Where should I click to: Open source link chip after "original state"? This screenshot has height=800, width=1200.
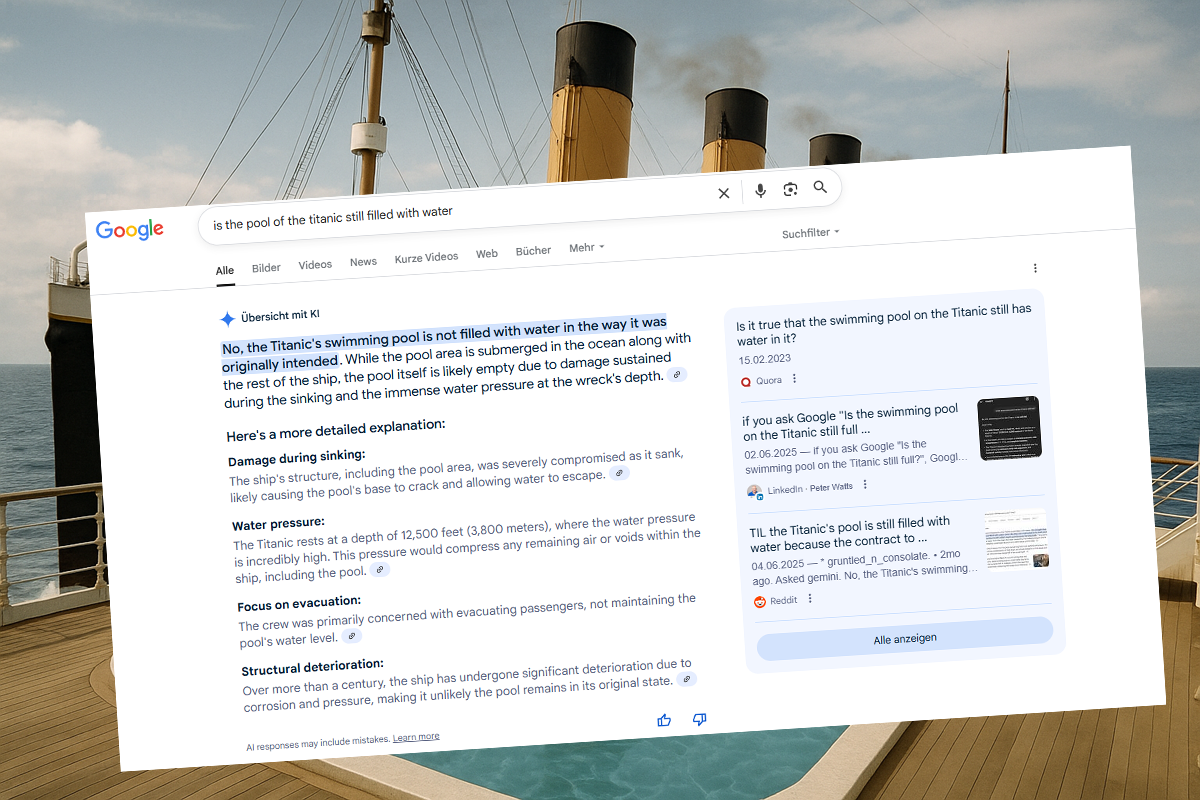pos(686,679)
